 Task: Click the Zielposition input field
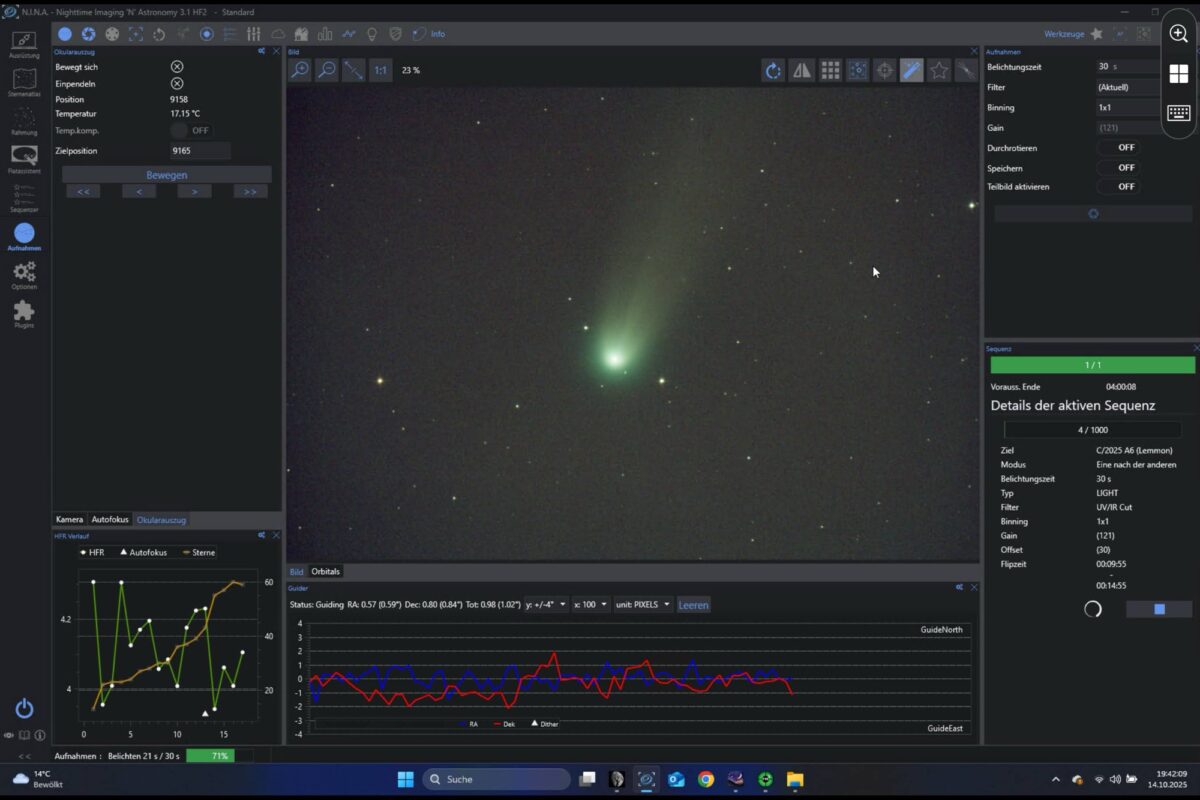[199, 151]
